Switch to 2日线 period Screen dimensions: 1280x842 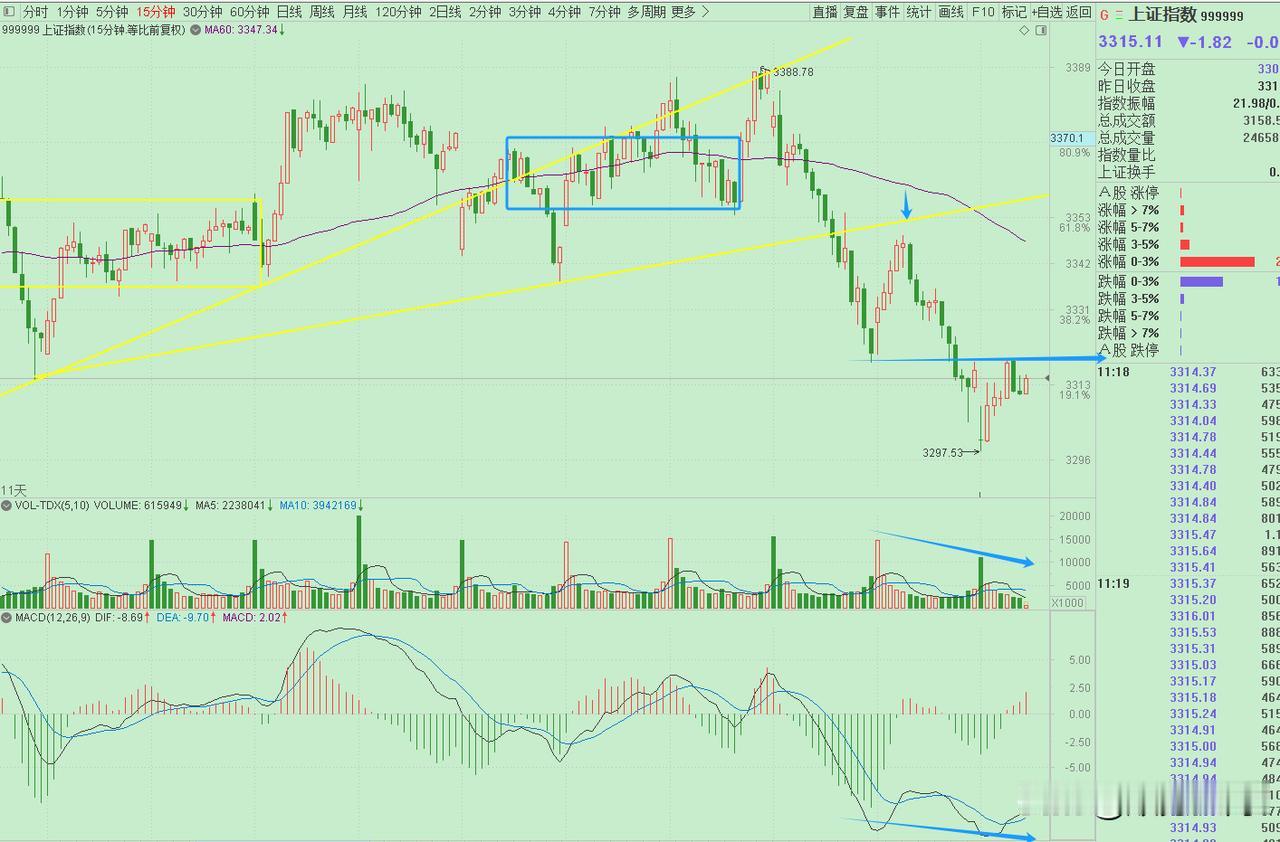pos(445,12)
